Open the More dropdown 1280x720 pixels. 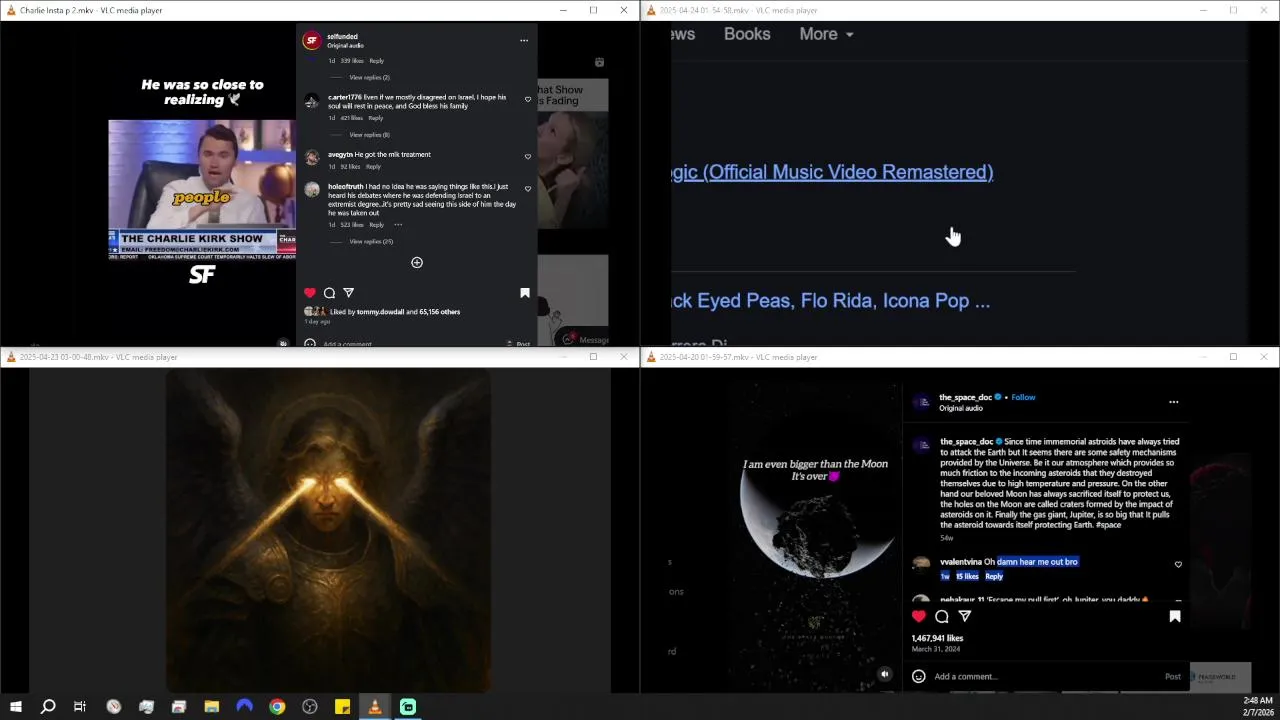pos(826,34)
